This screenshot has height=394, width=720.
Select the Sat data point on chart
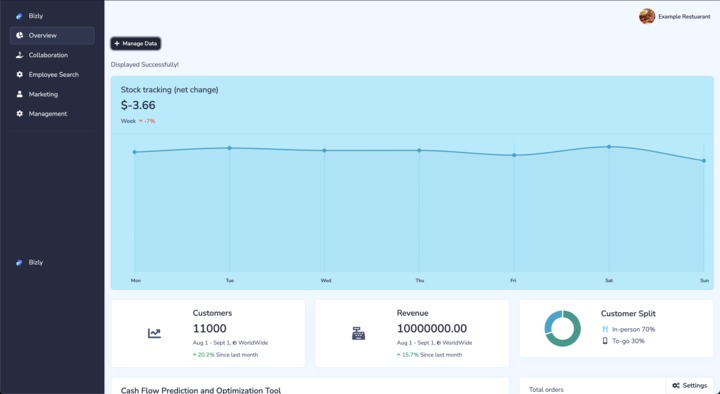pos(609,147)
